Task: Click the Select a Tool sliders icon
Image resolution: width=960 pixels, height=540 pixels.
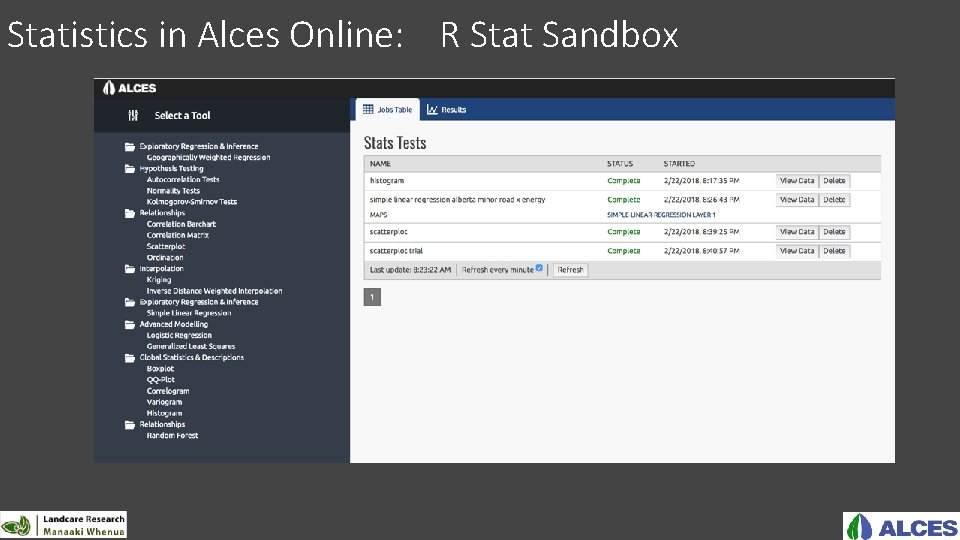Action: (x=133, y=115)
